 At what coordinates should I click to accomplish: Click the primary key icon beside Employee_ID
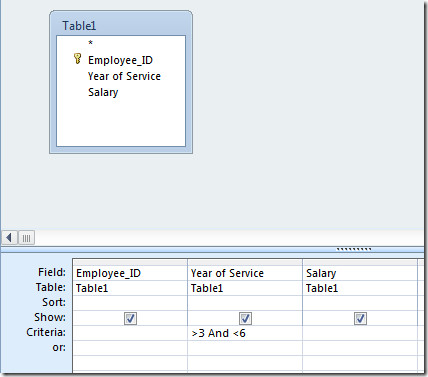(x=77, y=59)
